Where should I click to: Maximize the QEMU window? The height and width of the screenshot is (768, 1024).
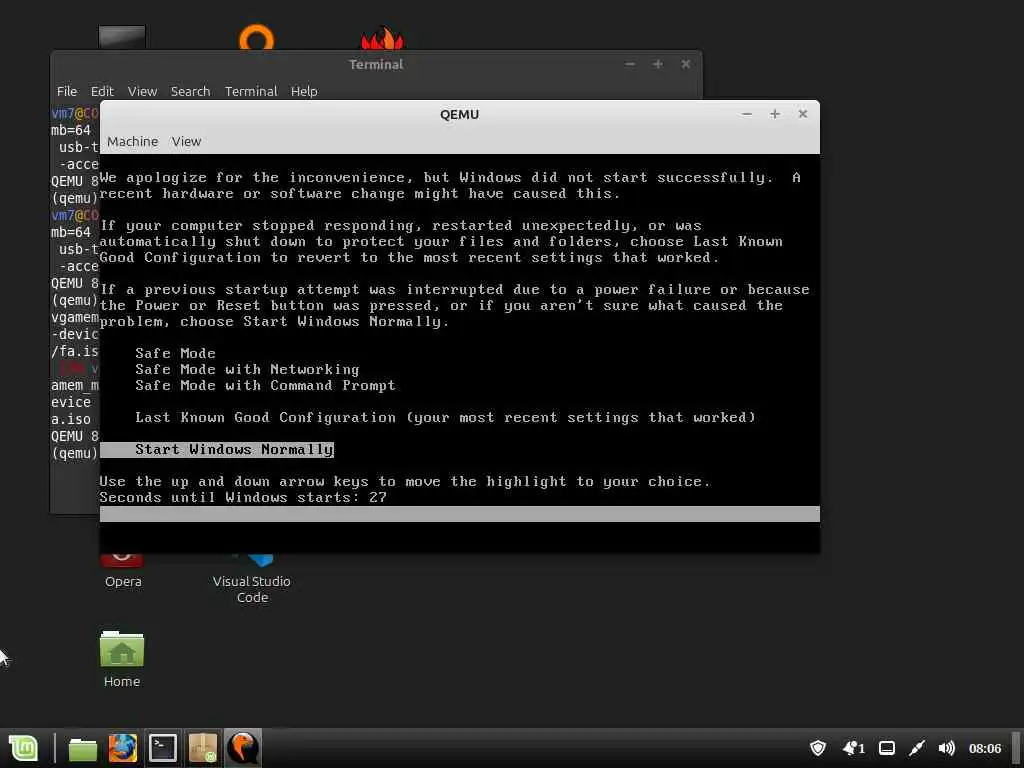pyautogui.click(x=775, y=114)
